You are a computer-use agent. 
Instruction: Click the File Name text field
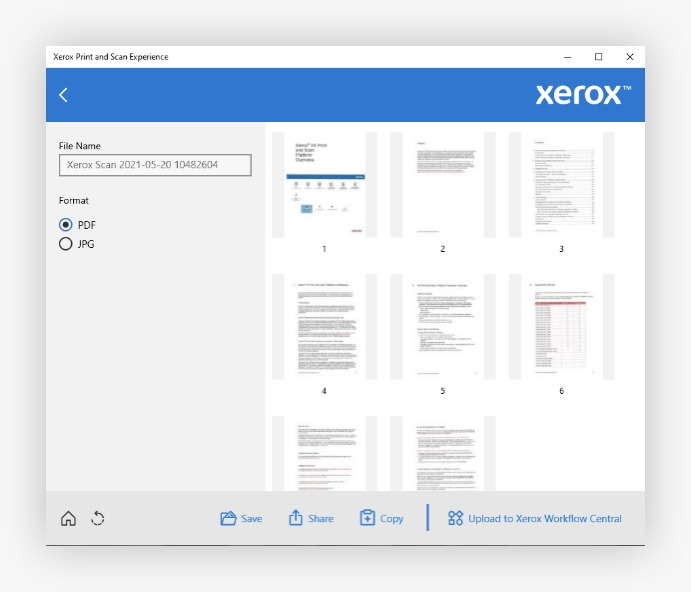click(x=155, y=165)
